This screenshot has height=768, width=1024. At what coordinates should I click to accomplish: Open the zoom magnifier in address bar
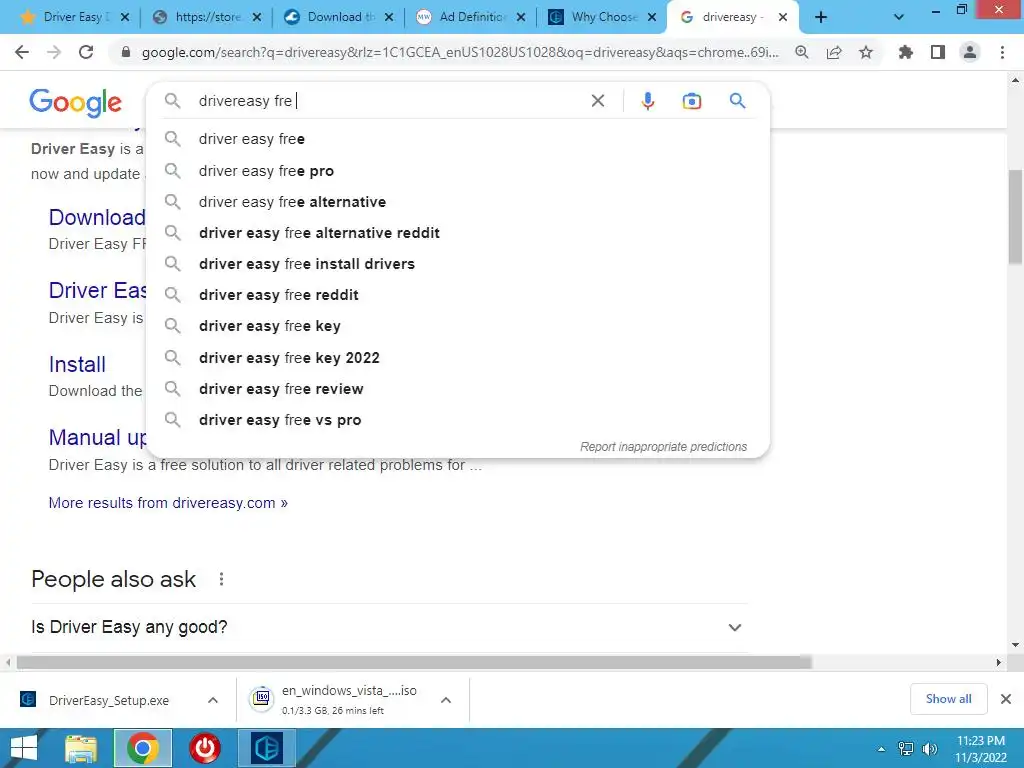click(x=802, y=52)
